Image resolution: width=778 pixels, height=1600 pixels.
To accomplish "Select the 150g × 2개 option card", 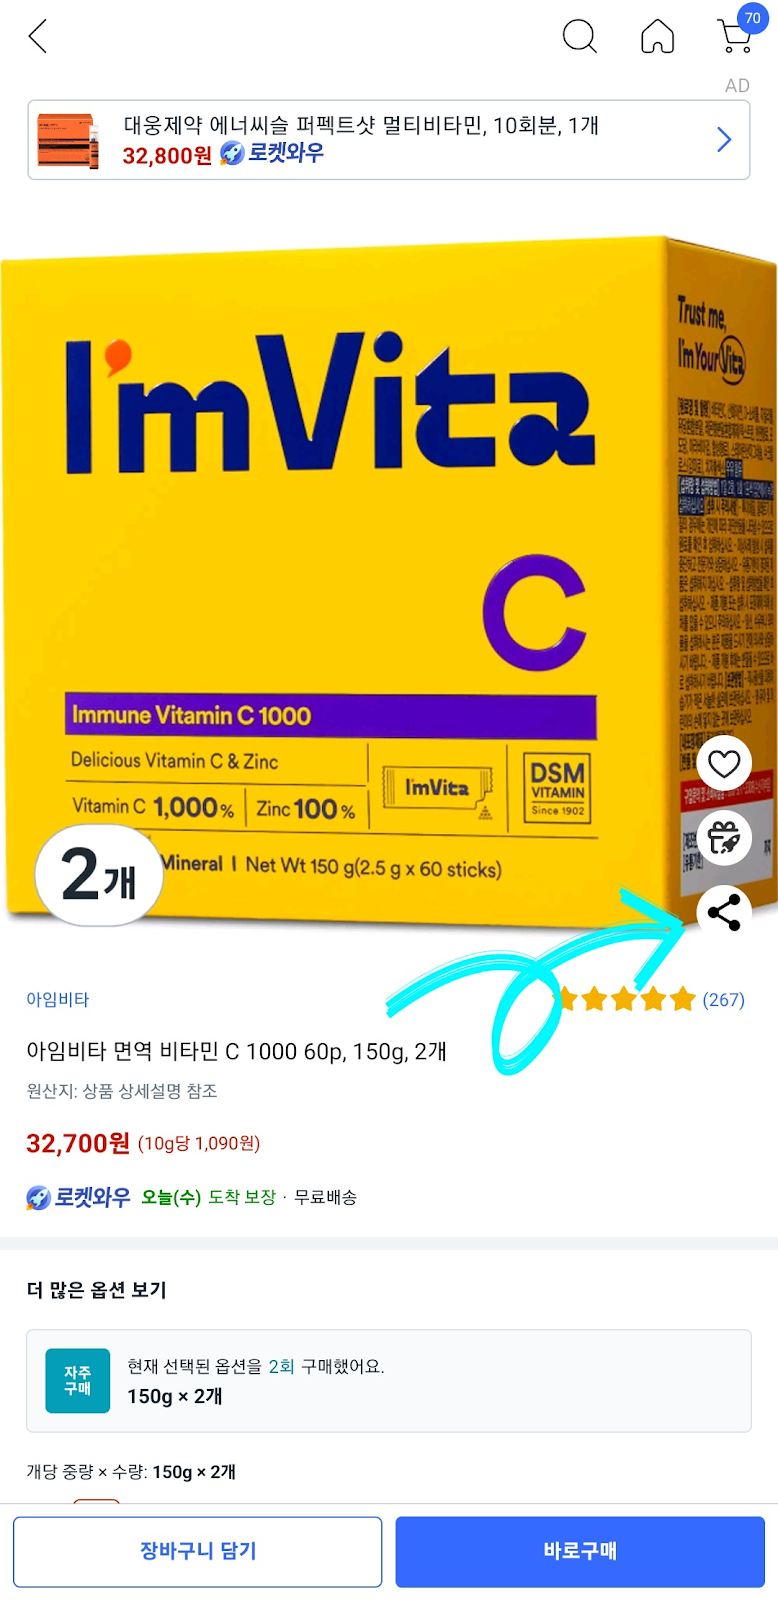I will 389,1381.
